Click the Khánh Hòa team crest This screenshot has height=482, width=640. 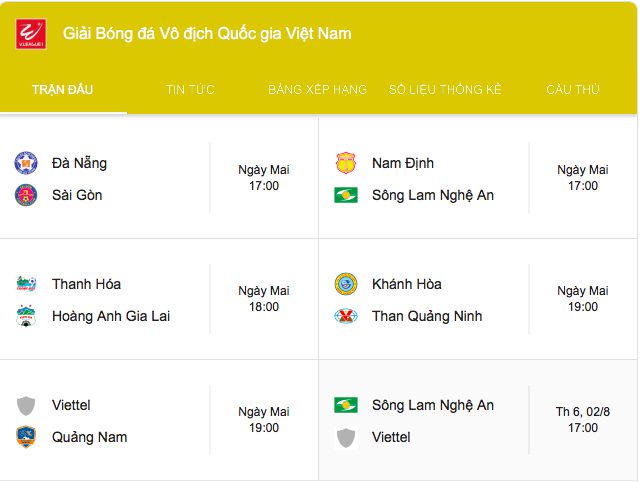pos(346,284)
